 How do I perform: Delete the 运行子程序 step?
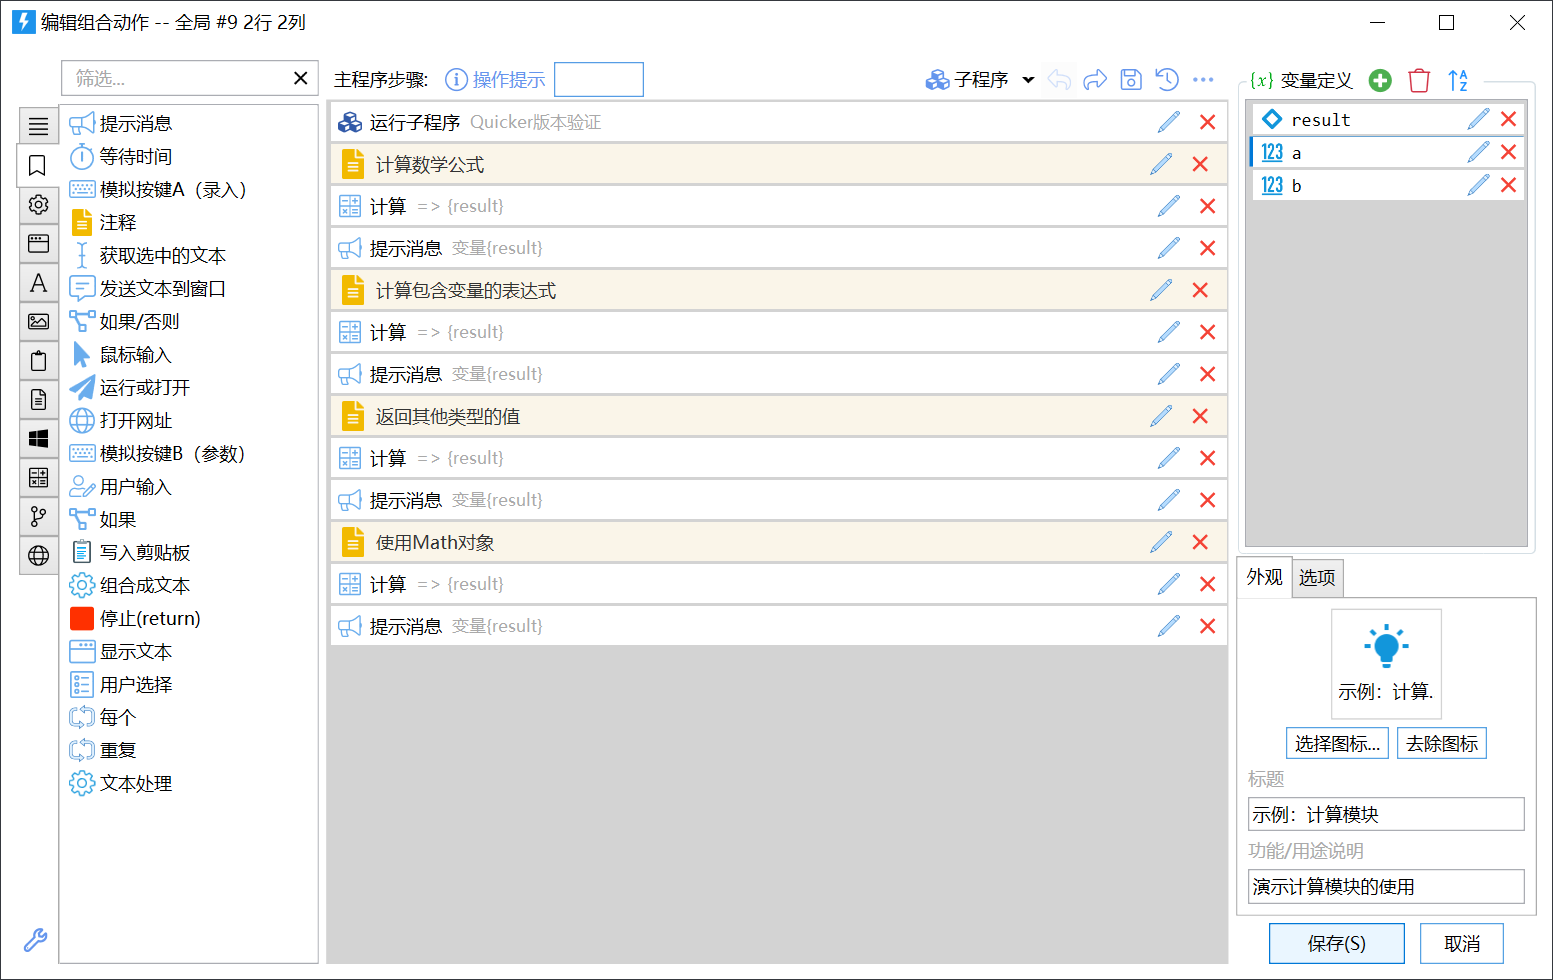pyautogui.click(x=1207, y=122)
